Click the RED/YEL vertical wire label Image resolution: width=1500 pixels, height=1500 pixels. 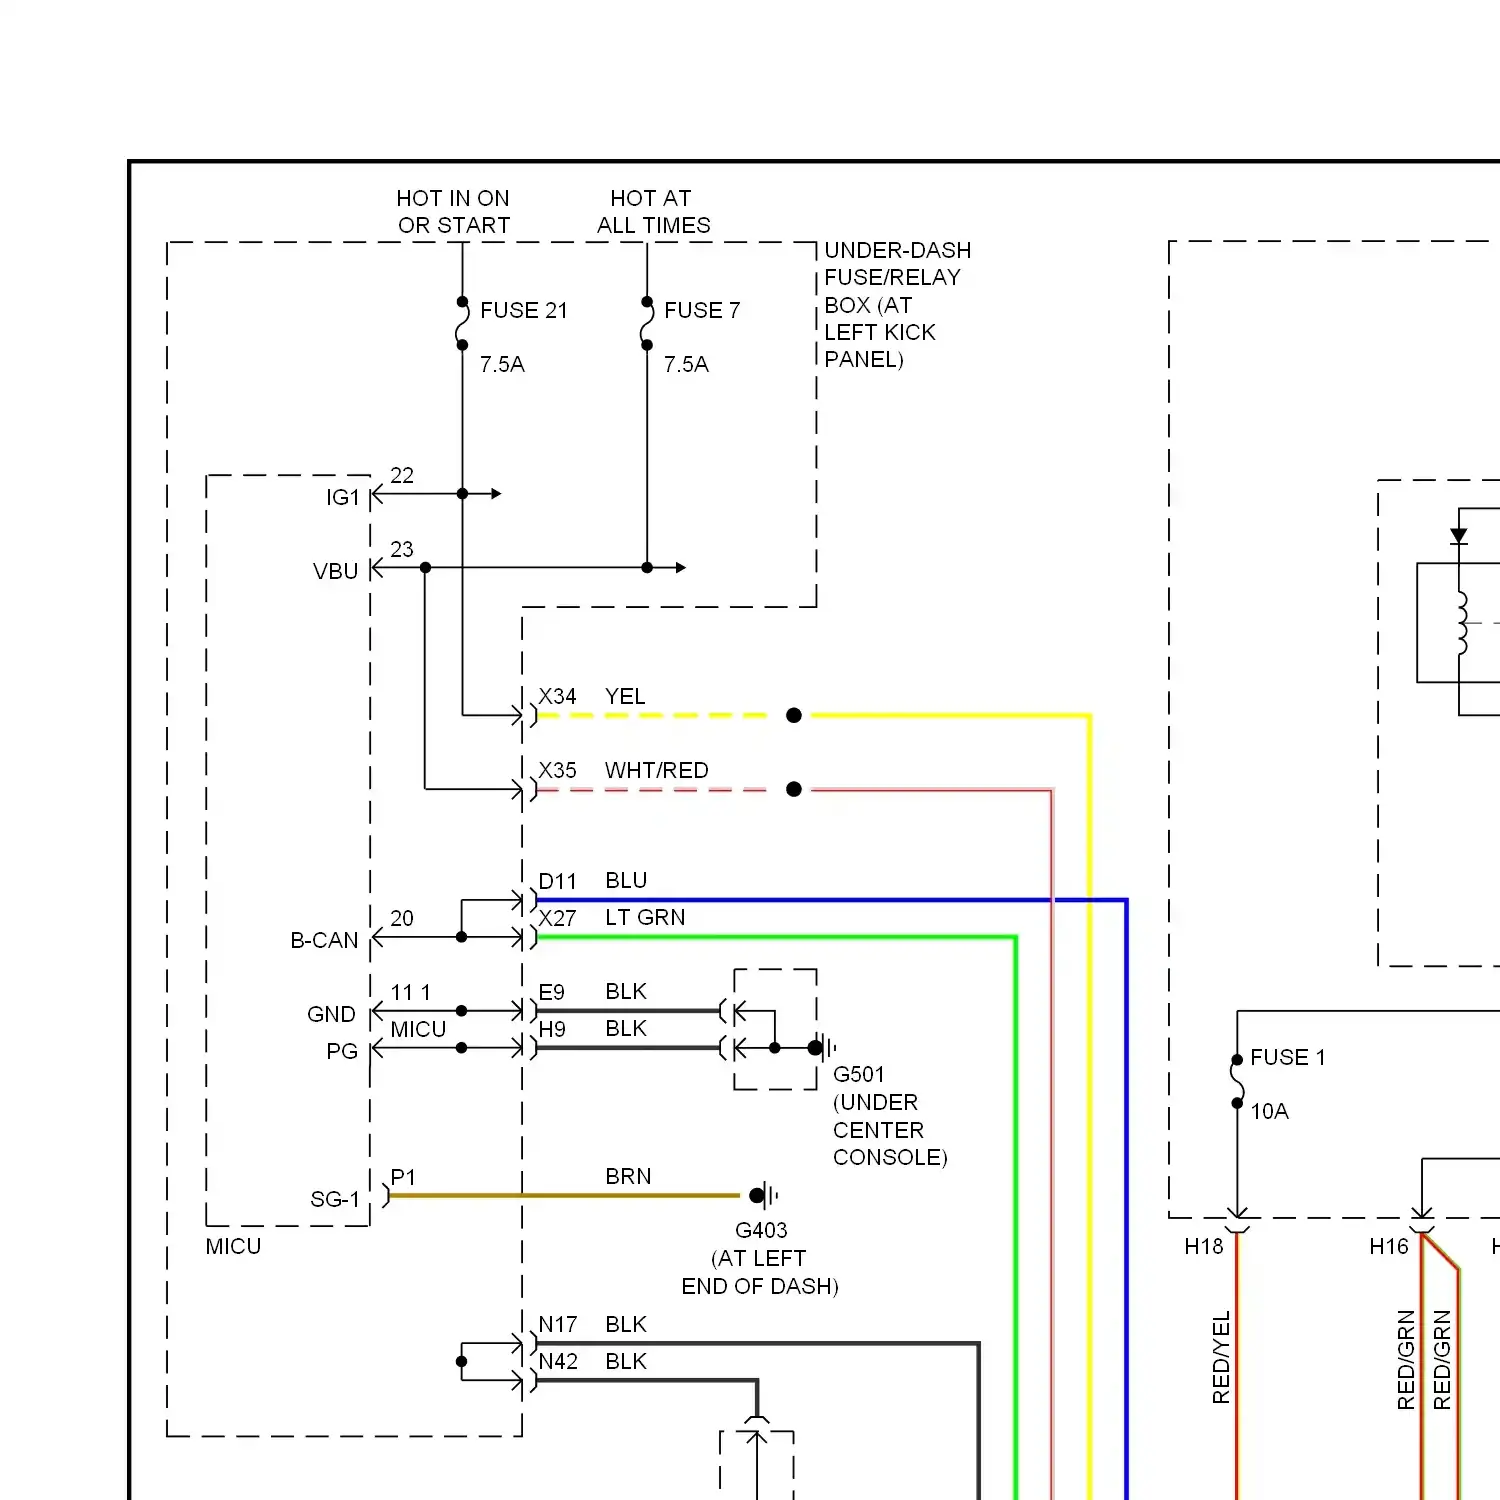(x=1221, y=1357)
